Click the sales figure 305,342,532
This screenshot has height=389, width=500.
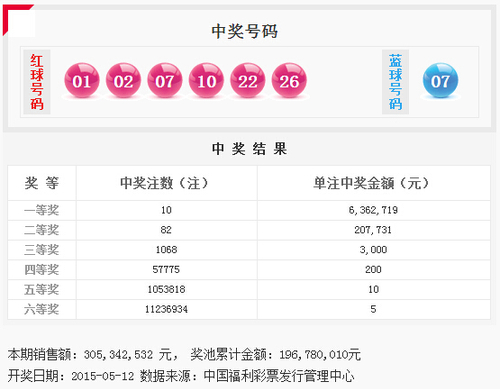coord(118,355)
